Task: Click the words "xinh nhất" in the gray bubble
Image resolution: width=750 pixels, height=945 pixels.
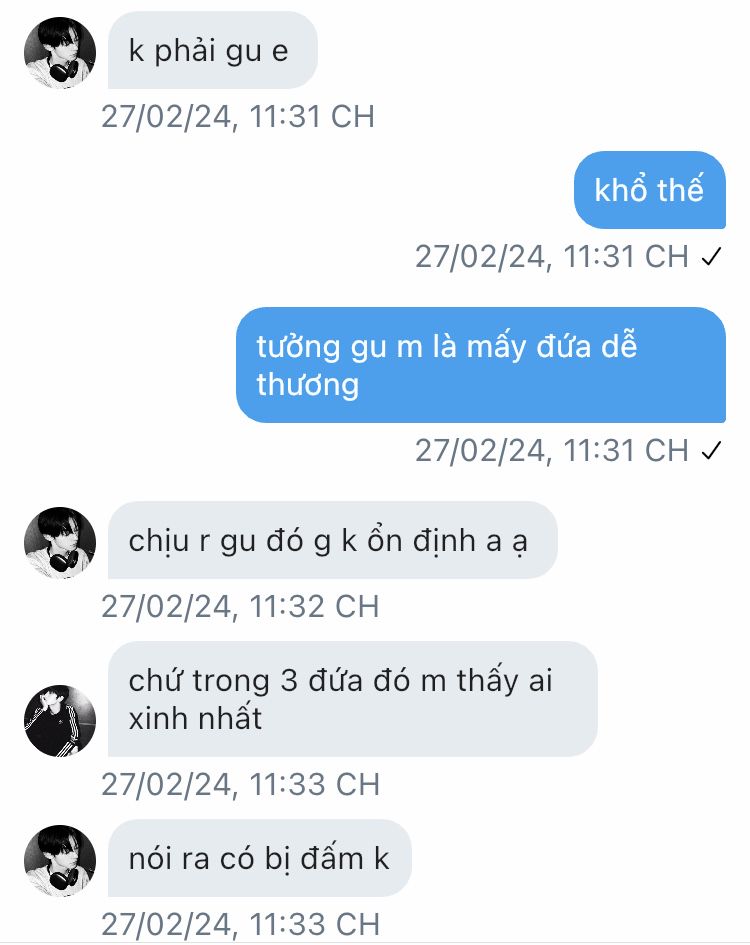Action: click(x=195, y=718)
